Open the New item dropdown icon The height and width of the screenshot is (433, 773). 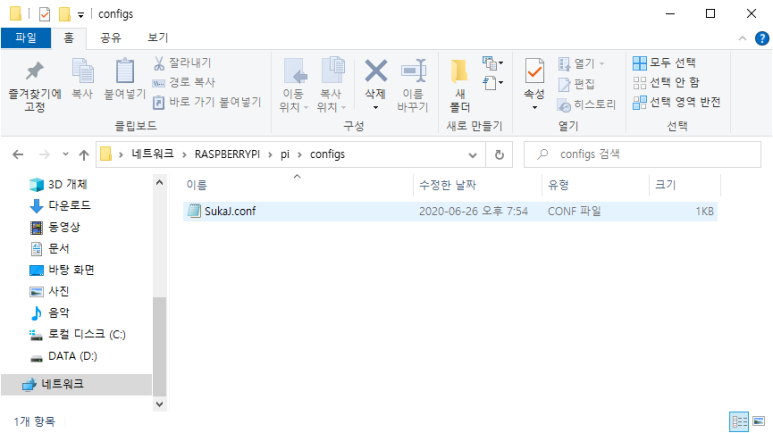pyautogui.click(x=492, y=63)
